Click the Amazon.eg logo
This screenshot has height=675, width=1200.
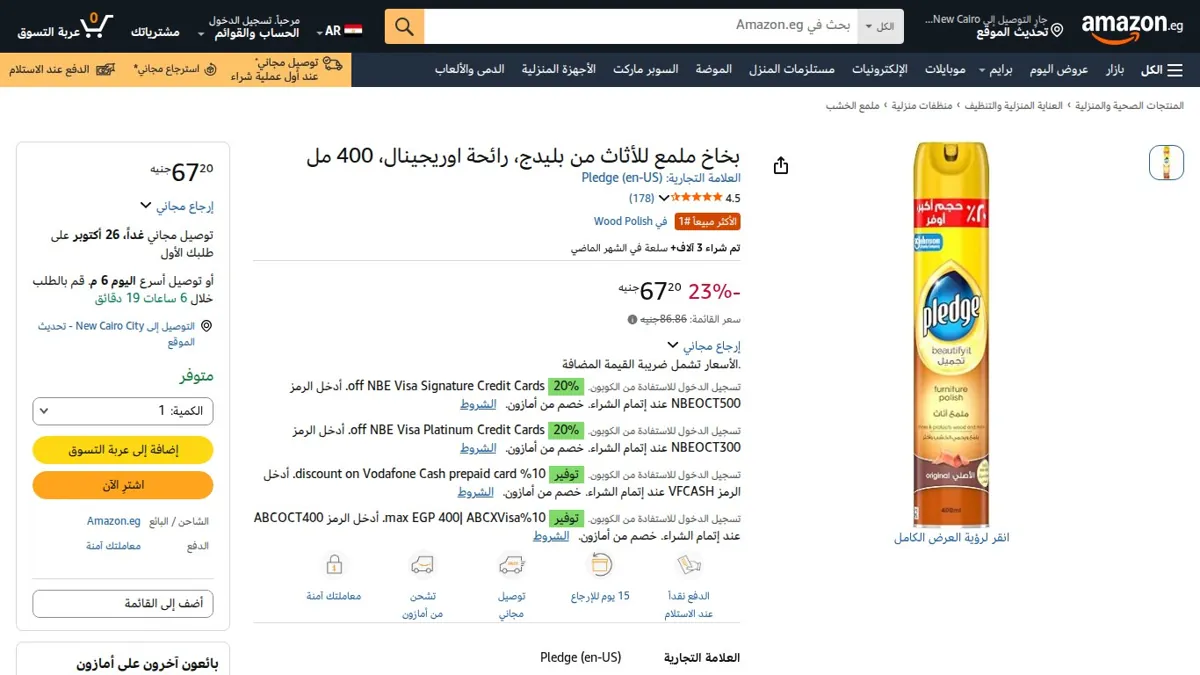click(1133, 26)
